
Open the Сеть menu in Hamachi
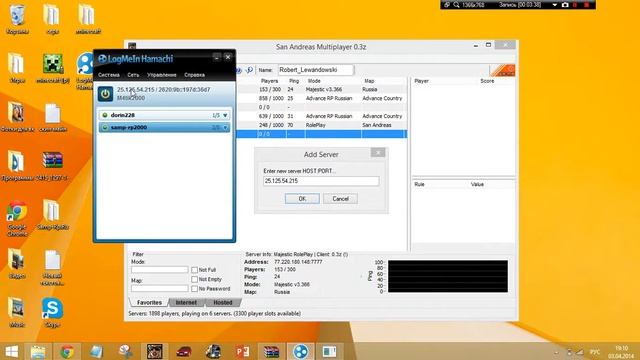pos(133,75)
